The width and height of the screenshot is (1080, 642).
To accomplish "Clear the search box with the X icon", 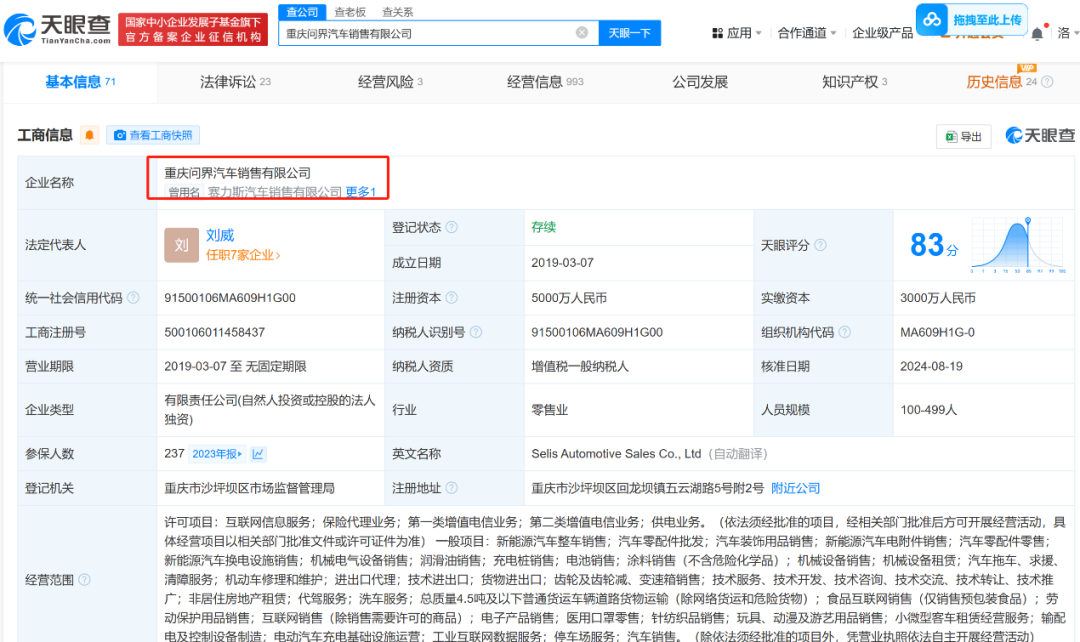I will coord(582,33).
